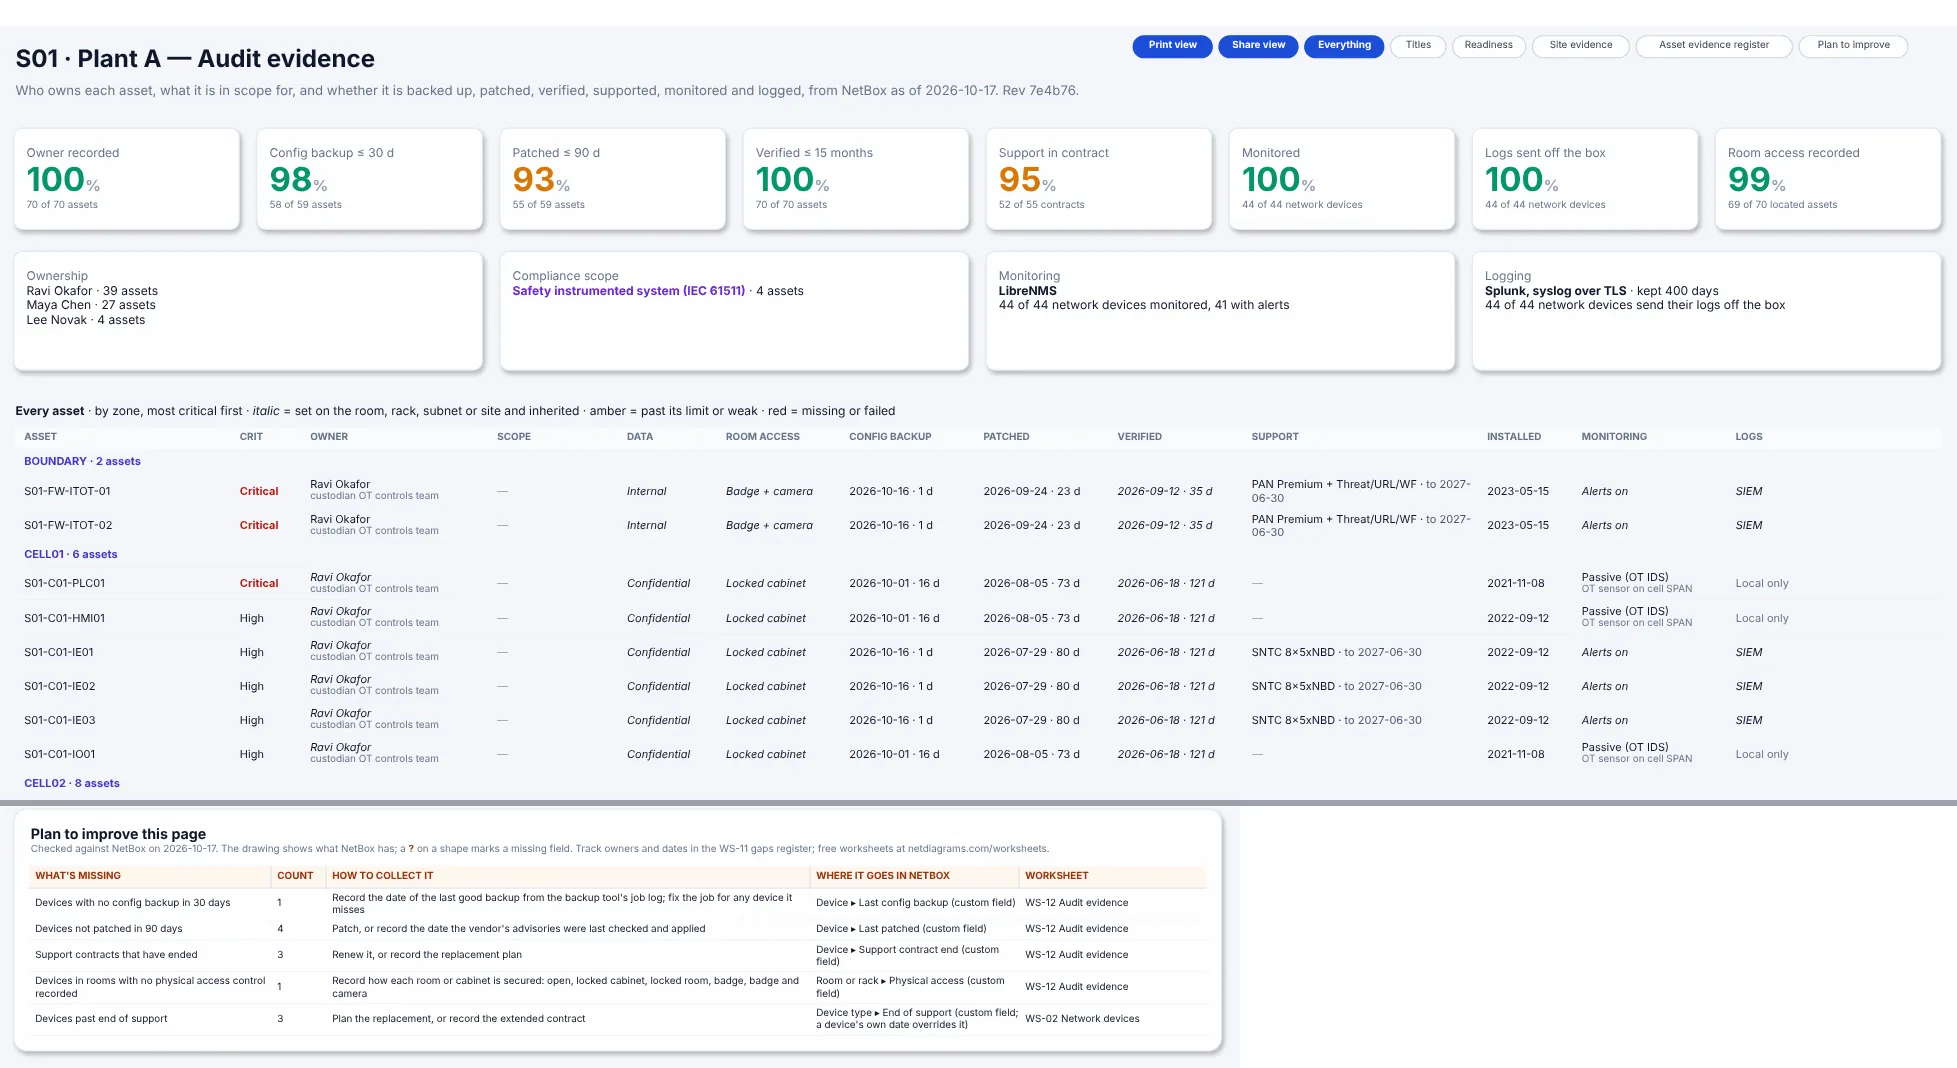The height and width of the screenshot is (1068, 1957).
Task: Click the WORKSHEET column header
Action: [1056, 876]
